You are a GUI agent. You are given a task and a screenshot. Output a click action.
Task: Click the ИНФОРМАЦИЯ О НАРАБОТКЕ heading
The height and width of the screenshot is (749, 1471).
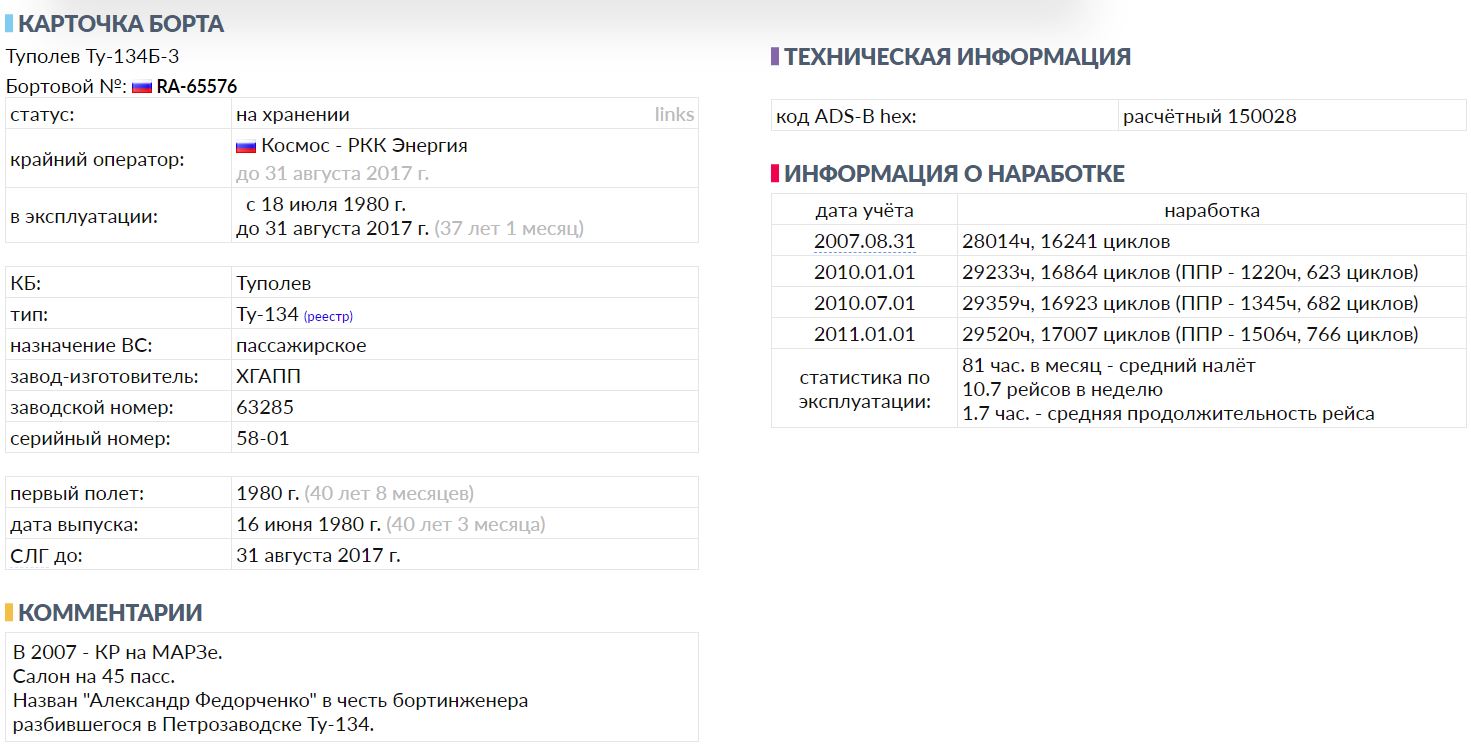954,174
